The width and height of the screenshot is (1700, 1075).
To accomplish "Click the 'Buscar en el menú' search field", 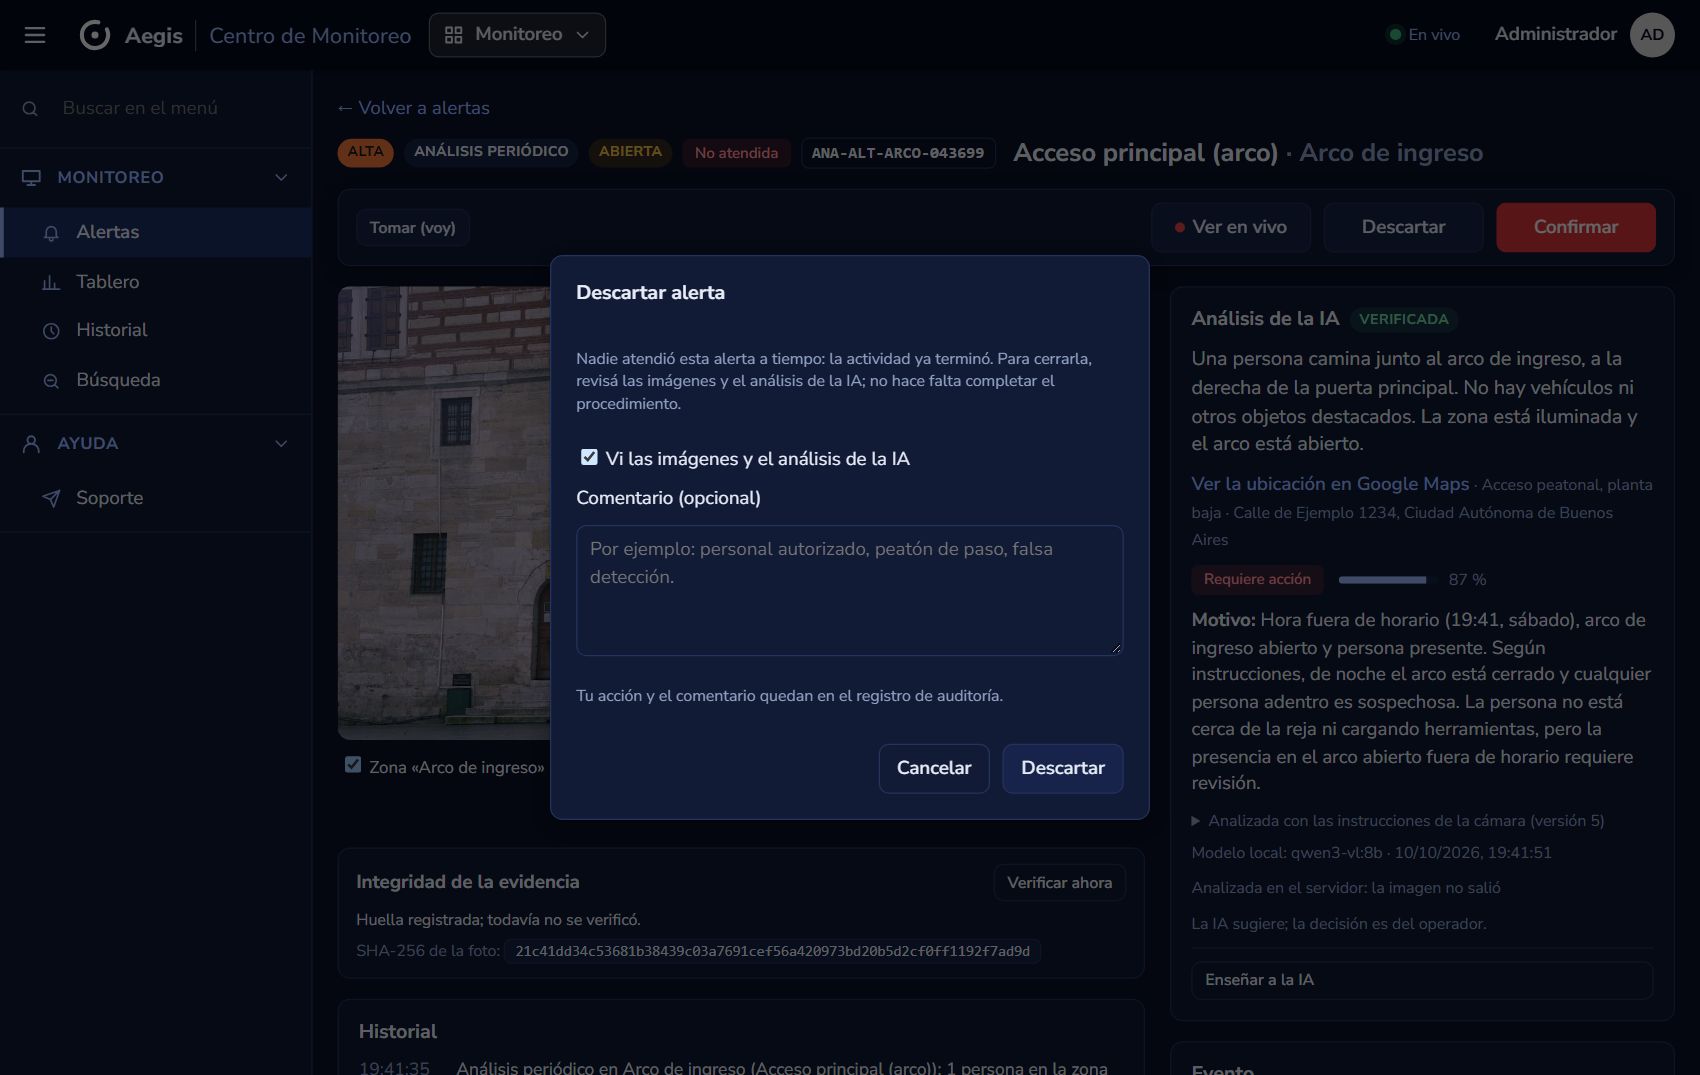I will coord(156,108).
